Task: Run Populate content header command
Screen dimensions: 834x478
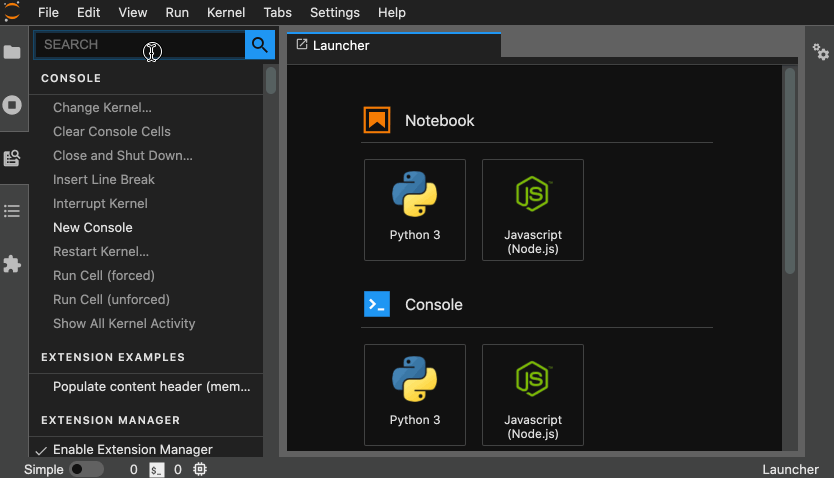Action: click(152, 387)
